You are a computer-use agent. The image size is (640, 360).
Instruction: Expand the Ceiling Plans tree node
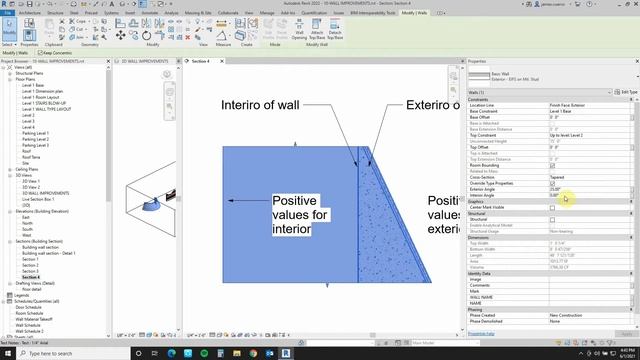10,169
